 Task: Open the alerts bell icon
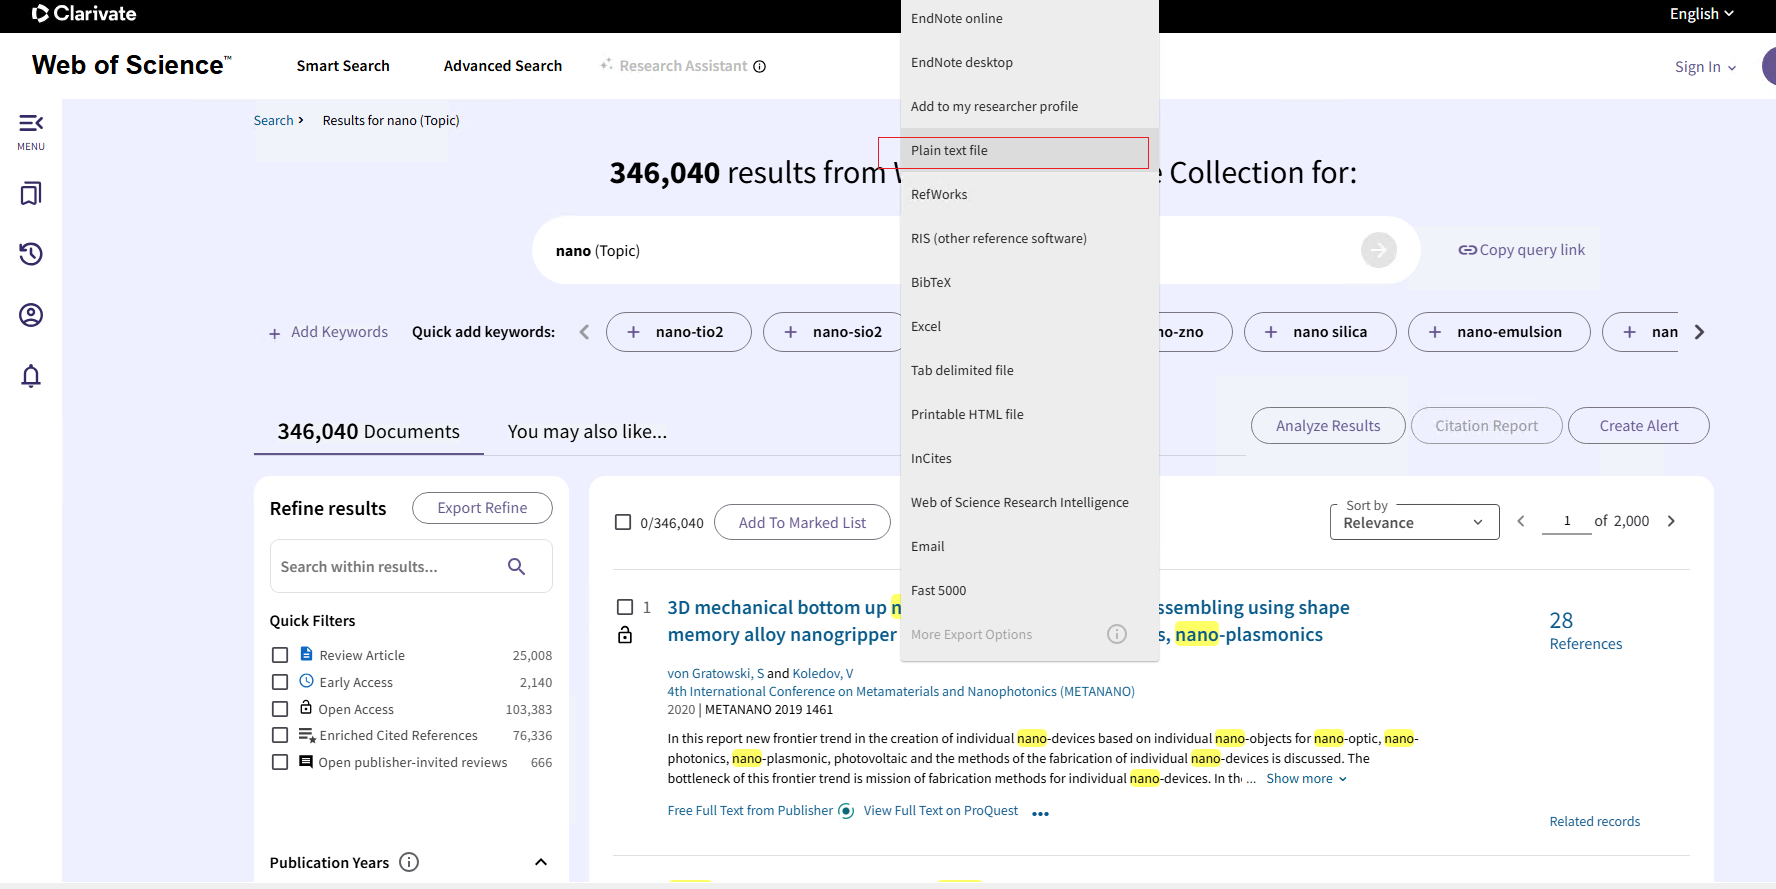[31, 376]
